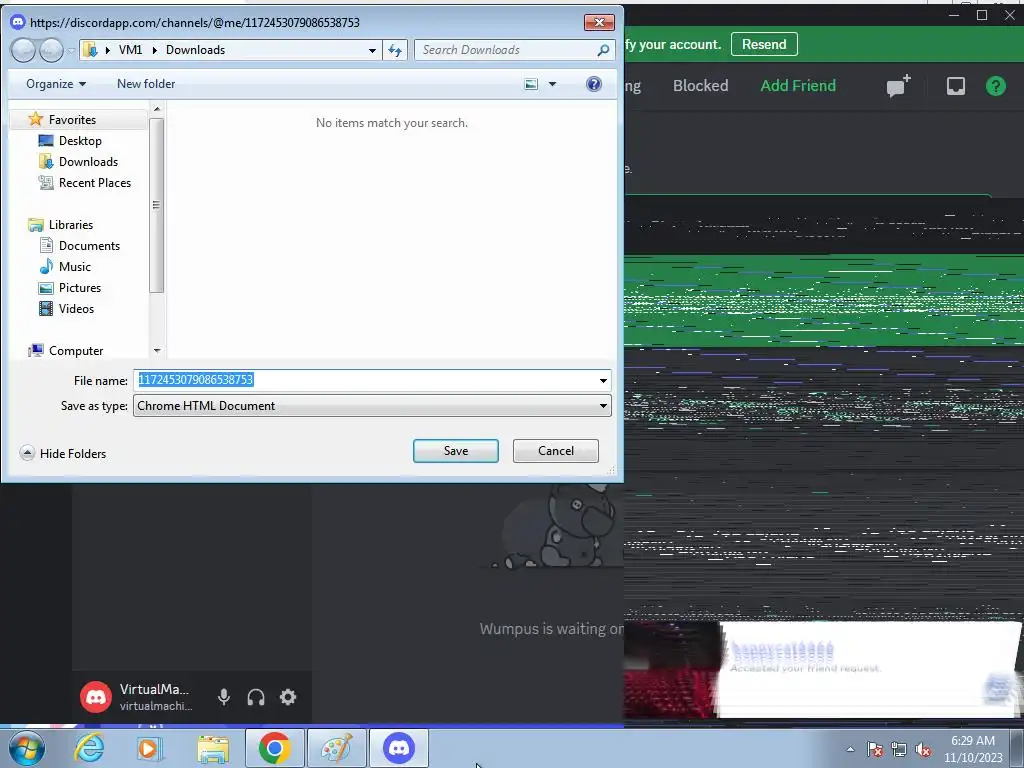This screenshot has width=1024, height=768.
Task: Select VM1 in the address breadcrumb
Action: [x=130, y=50]
